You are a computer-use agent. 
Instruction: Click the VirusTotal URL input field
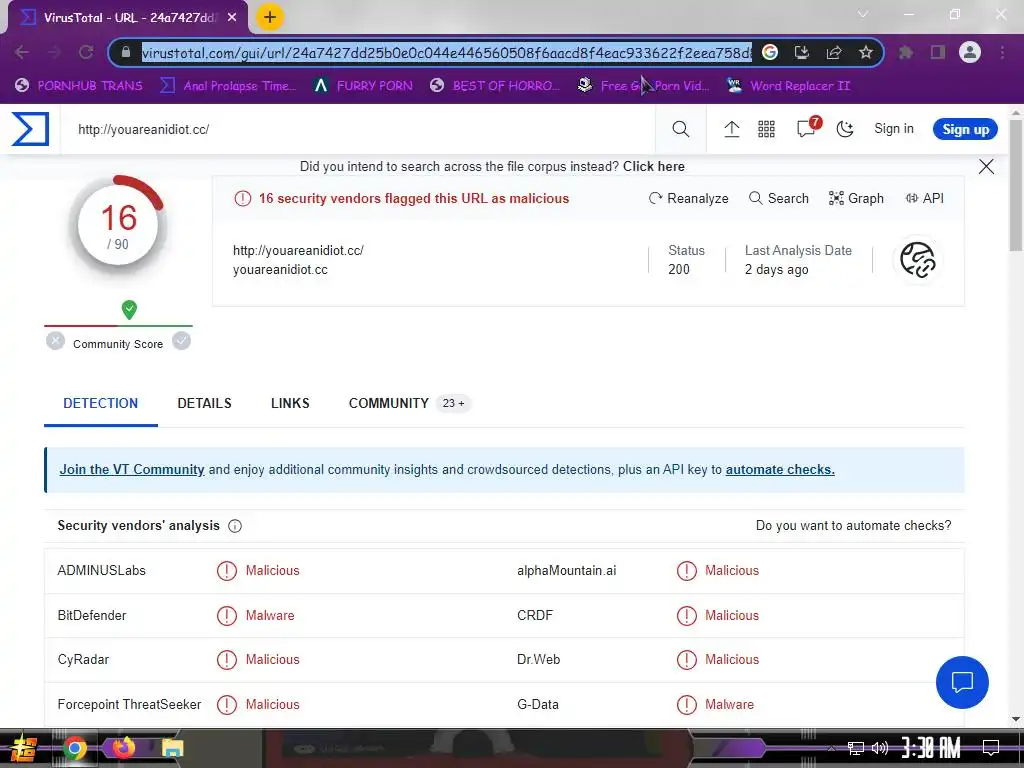click(358, 129)
